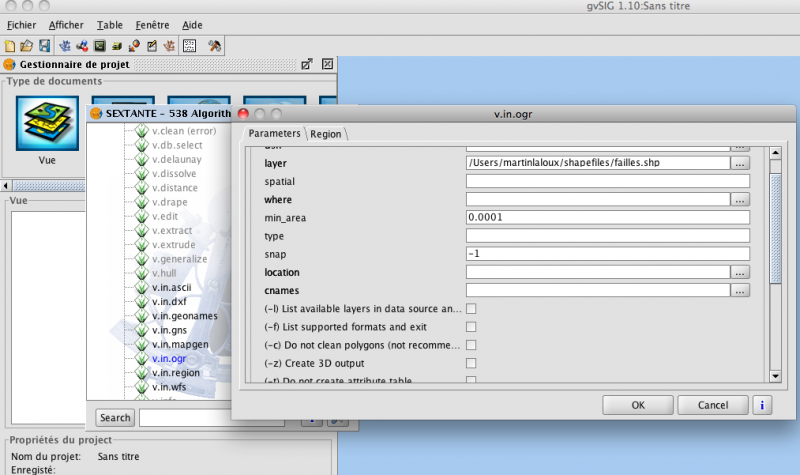
Task: Click the open project folder icon
Action: pyautogui.click(x=26, y=46)
